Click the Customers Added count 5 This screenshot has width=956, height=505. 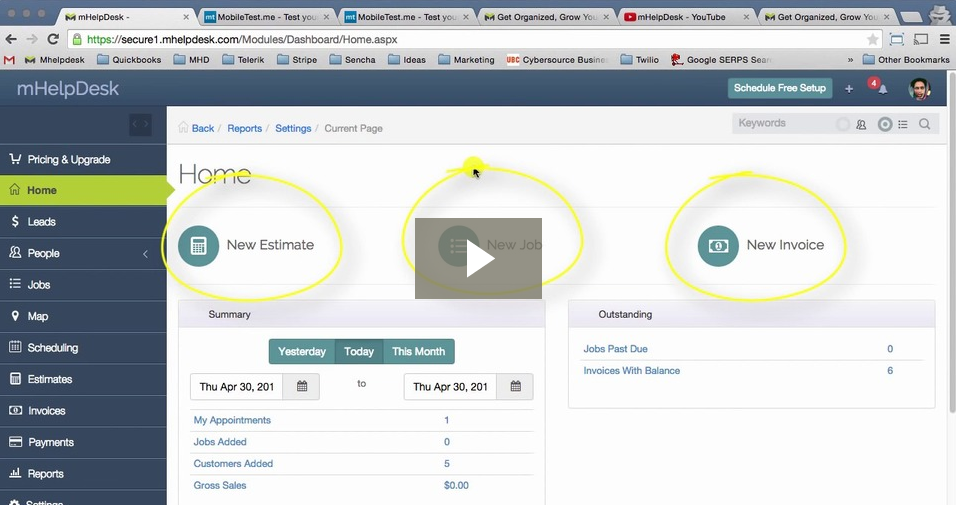[447, 464]
